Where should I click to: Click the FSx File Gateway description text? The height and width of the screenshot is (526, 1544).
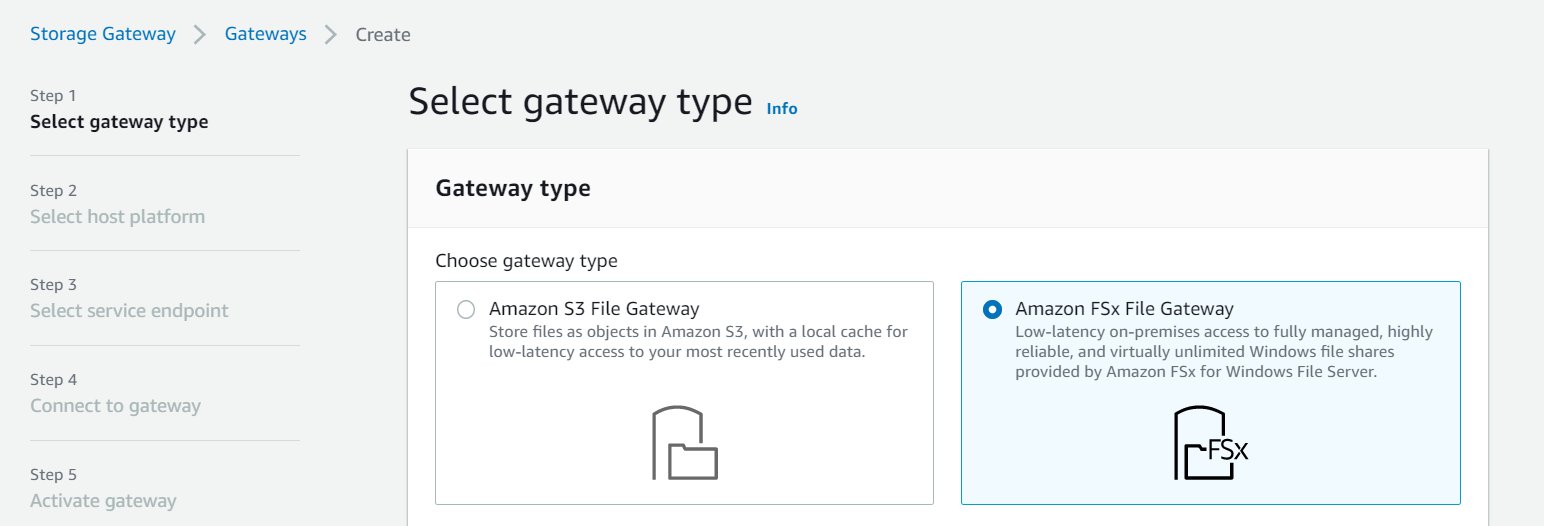click(1224, 352)
